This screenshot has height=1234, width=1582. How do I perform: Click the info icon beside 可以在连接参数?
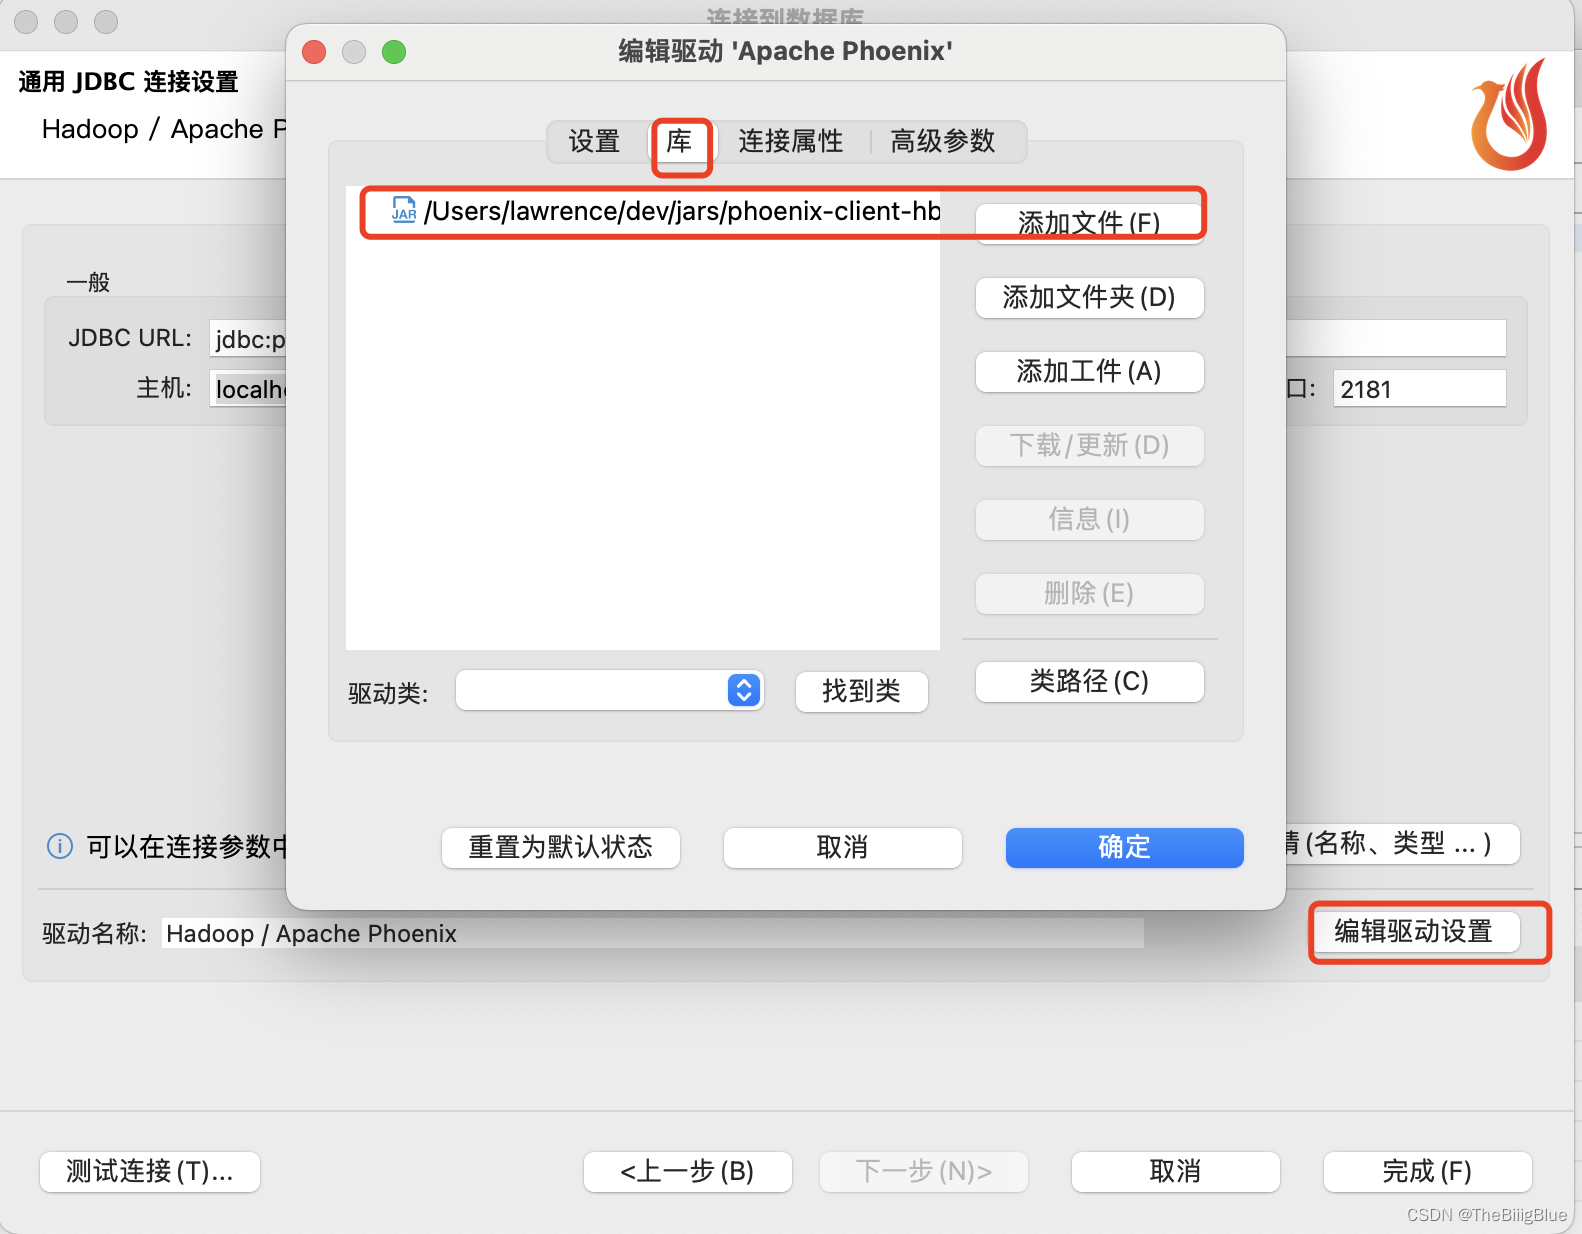(x=60, y=846)
